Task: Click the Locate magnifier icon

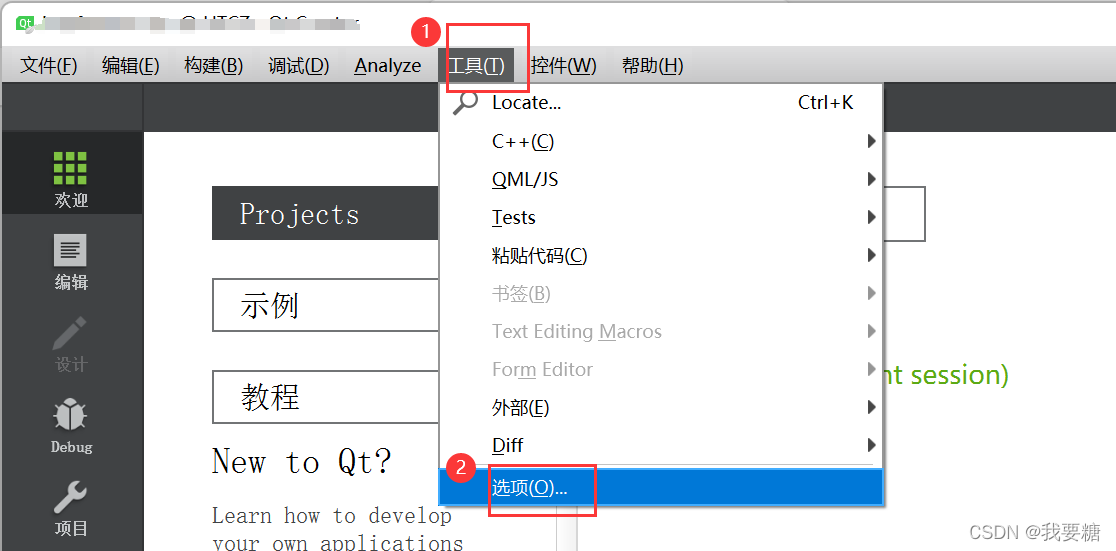Action: click(x=465, y=103)
